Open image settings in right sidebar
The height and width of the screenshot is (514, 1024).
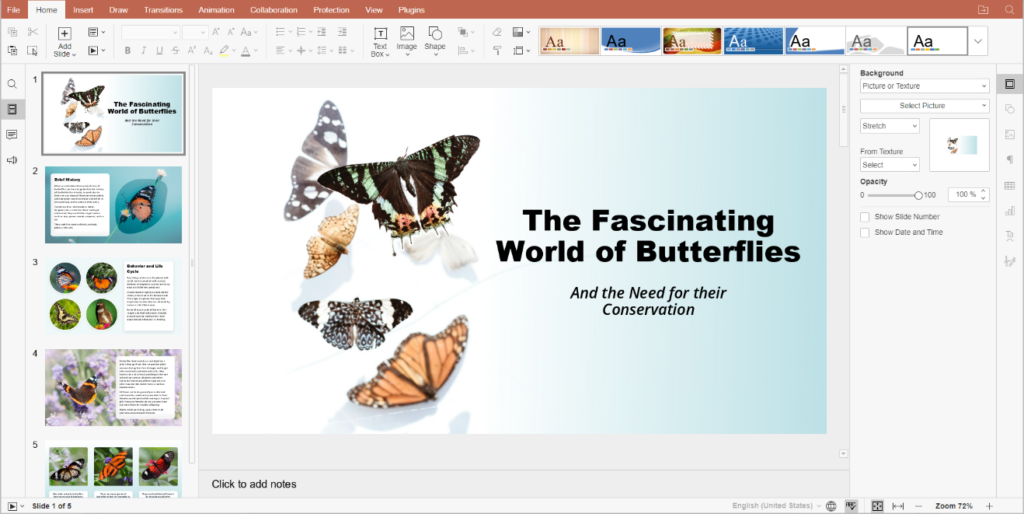(1009, 134)
